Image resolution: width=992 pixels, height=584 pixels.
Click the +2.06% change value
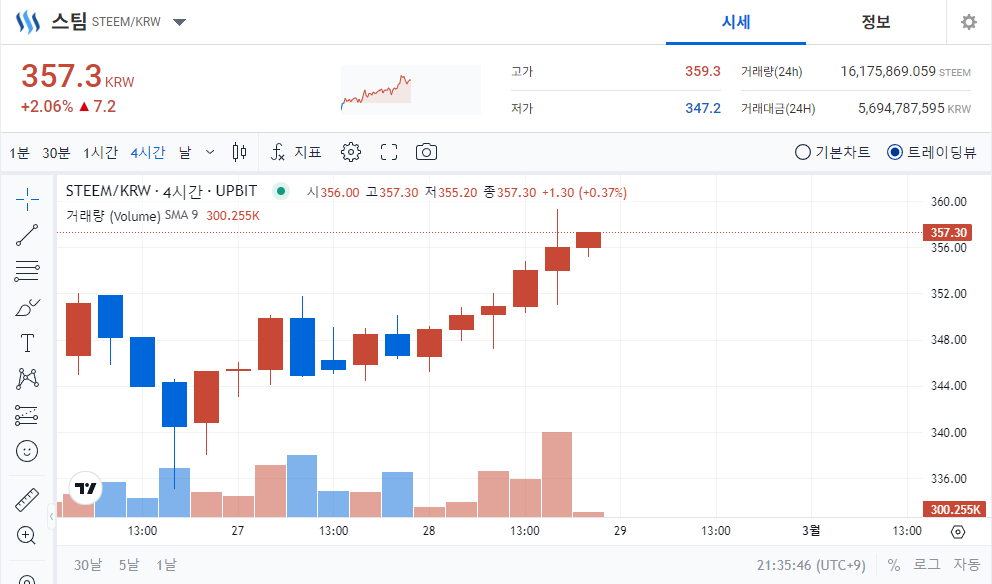[x=47, y=106]
